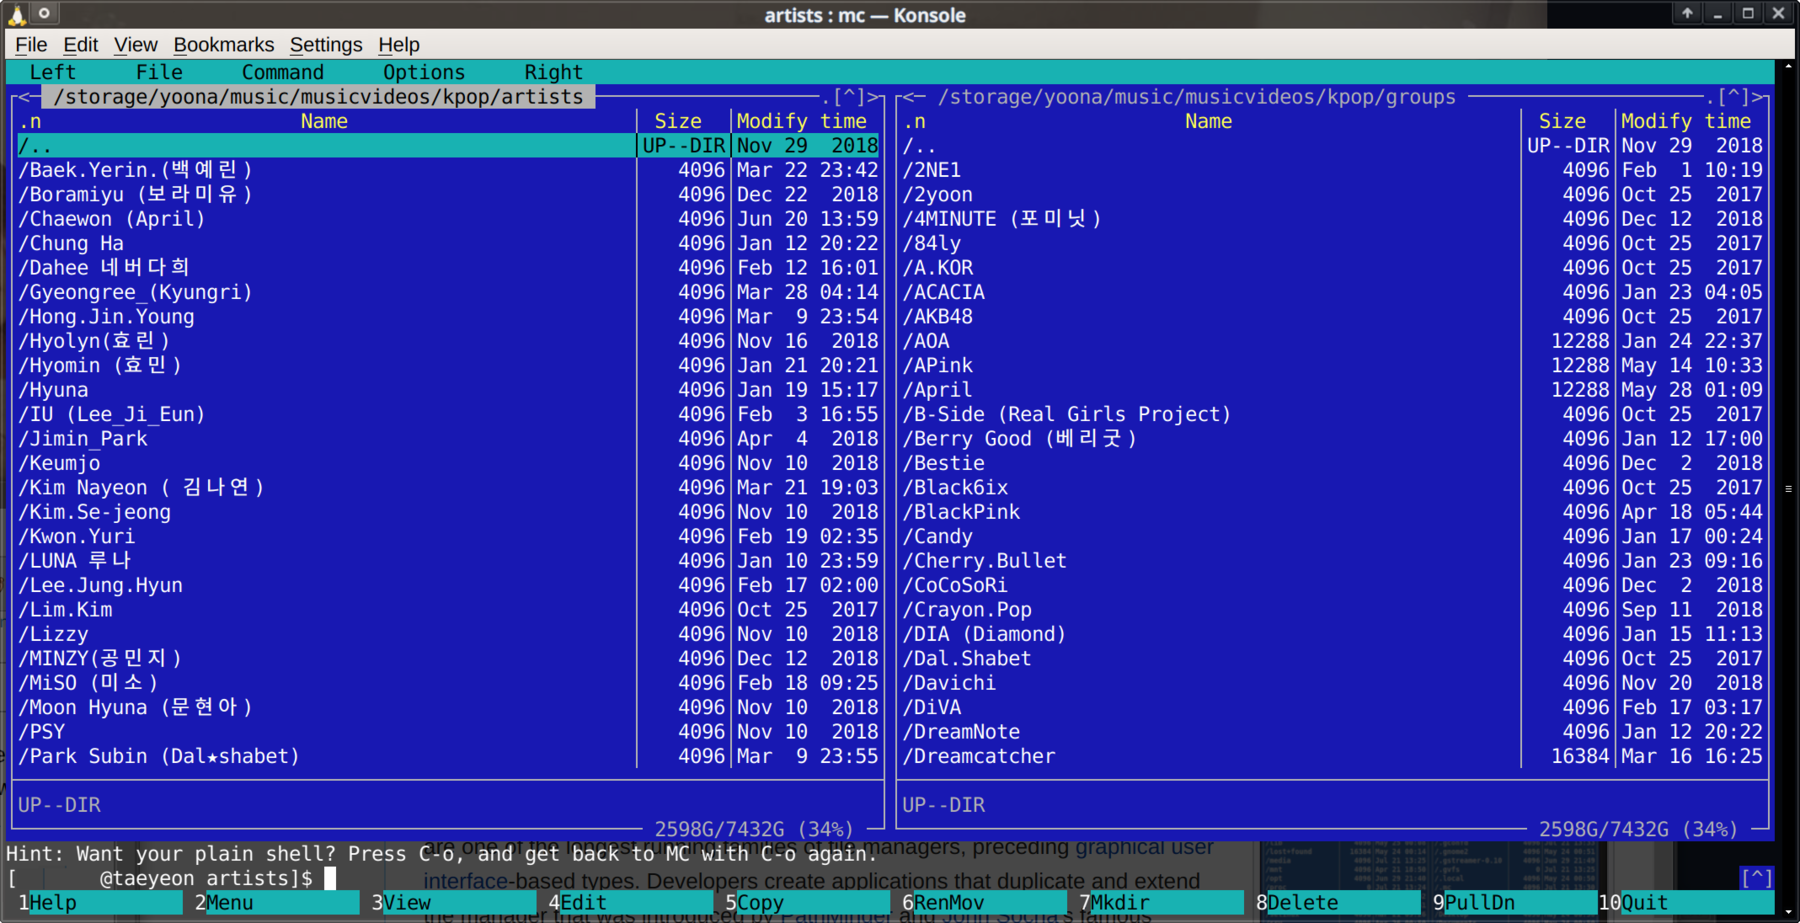
Task: Click the right panel '.n' sort indicator
Action: pyautogui.click(x=914, y=121)
